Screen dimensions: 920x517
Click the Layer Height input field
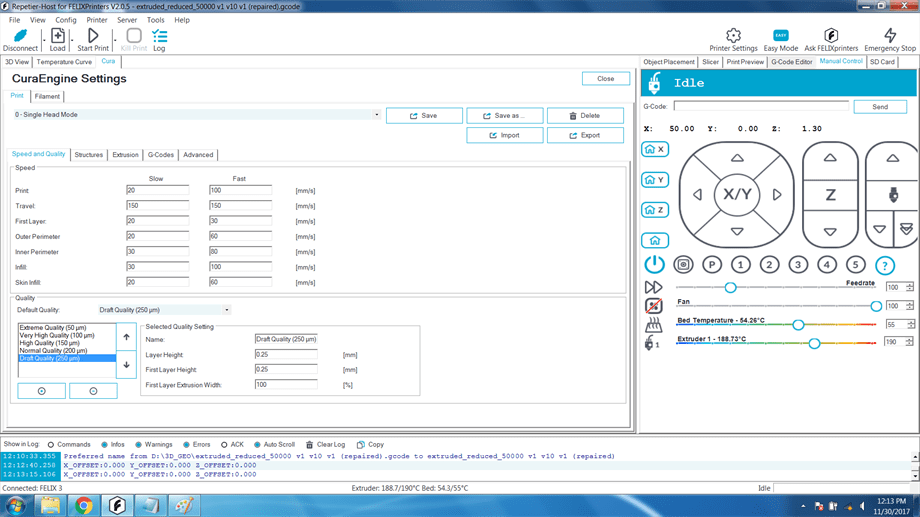[286, 354]
